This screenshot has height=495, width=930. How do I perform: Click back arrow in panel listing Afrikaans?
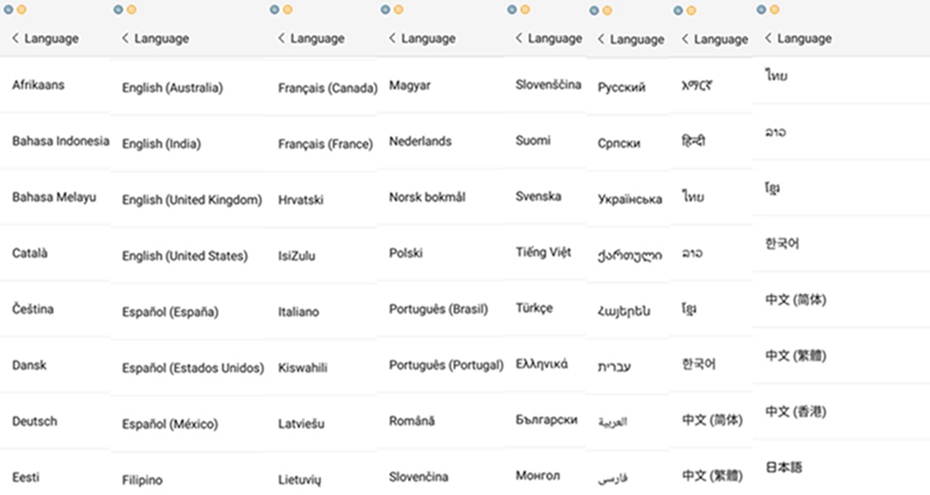(x=16, y=39)
